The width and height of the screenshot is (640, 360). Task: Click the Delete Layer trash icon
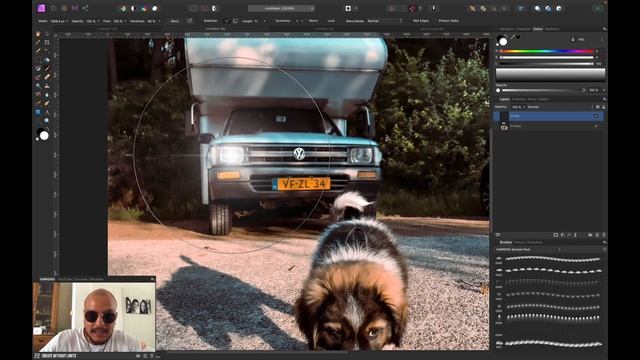coord(604,235)
